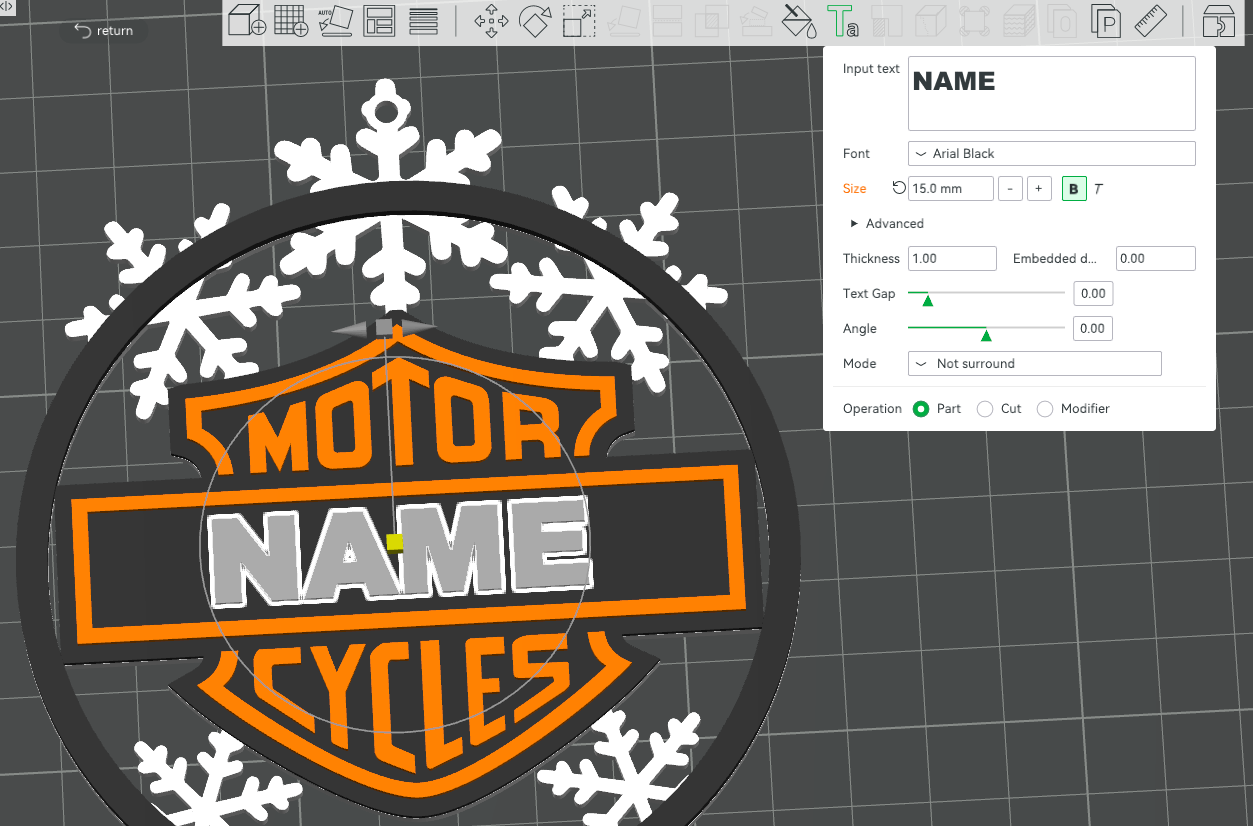Click the Thickness value field
The height and width of the screenshot is (826, 1253).
click(x=952, y=258)
